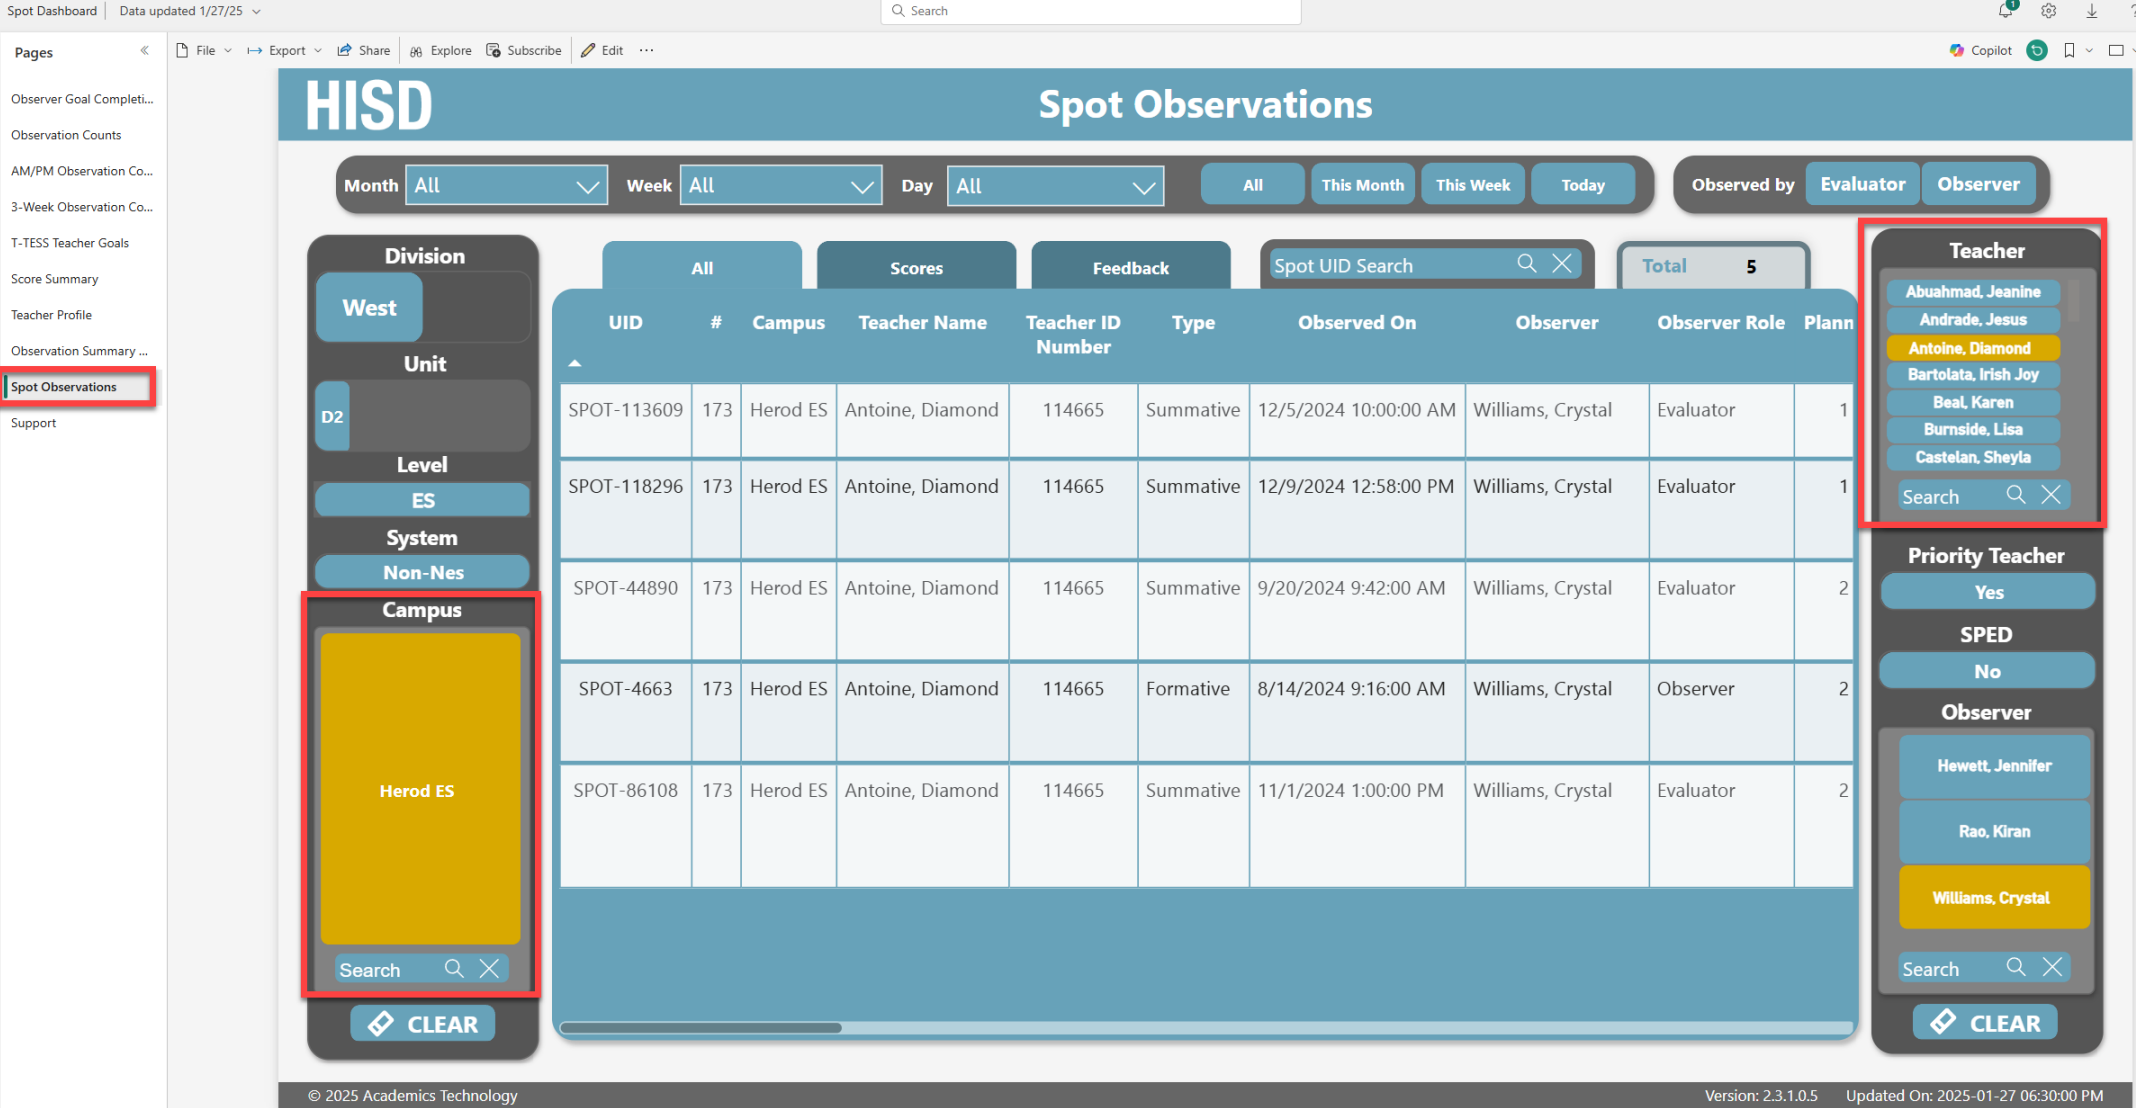The width and height of the screenshot is (2136, 1108).
Task: Open the File menu
Action: (204, 50)
